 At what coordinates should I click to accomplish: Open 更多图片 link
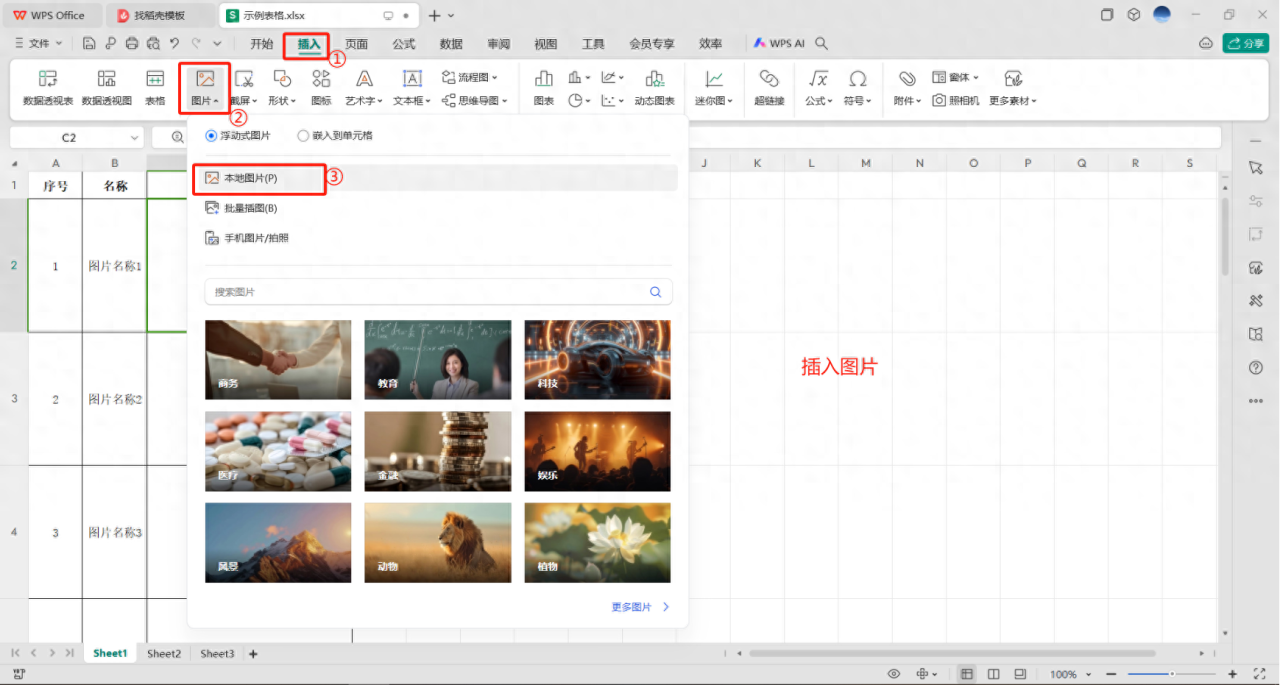(x=640, y=607)
